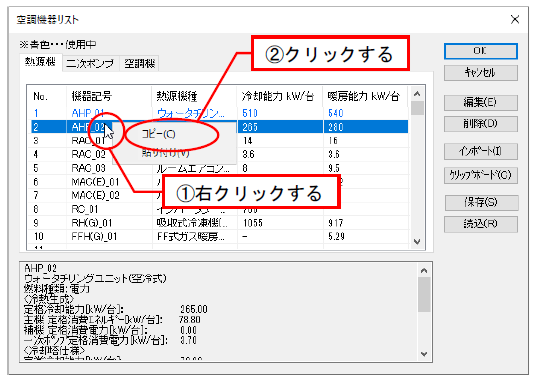Screen dimensions: 534x380
Task: Click the equipment list scrollbar thumb
Action: (x=417, y=108)
